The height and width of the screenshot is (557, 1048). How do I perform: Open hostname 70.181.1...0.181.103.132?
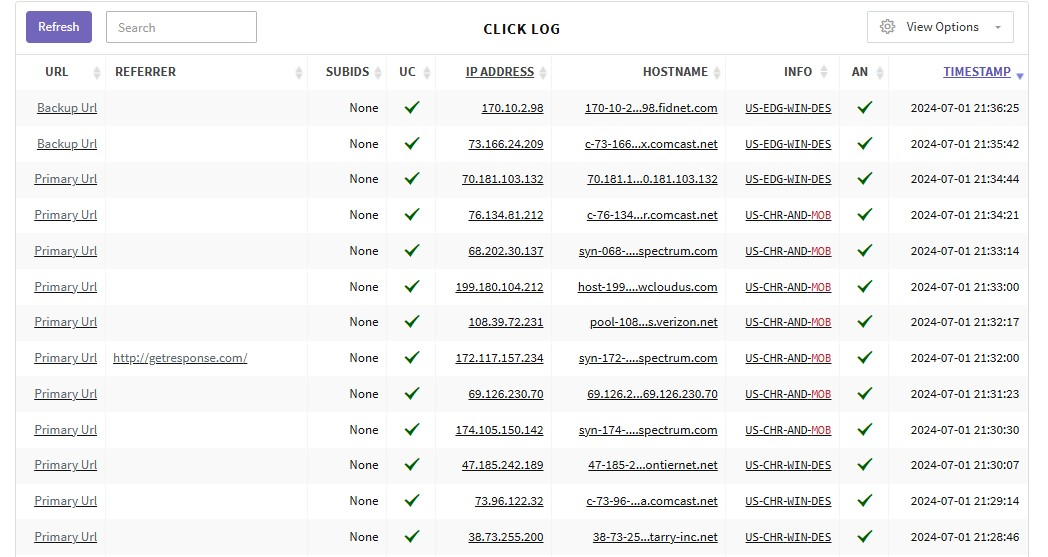pos(652,179)
